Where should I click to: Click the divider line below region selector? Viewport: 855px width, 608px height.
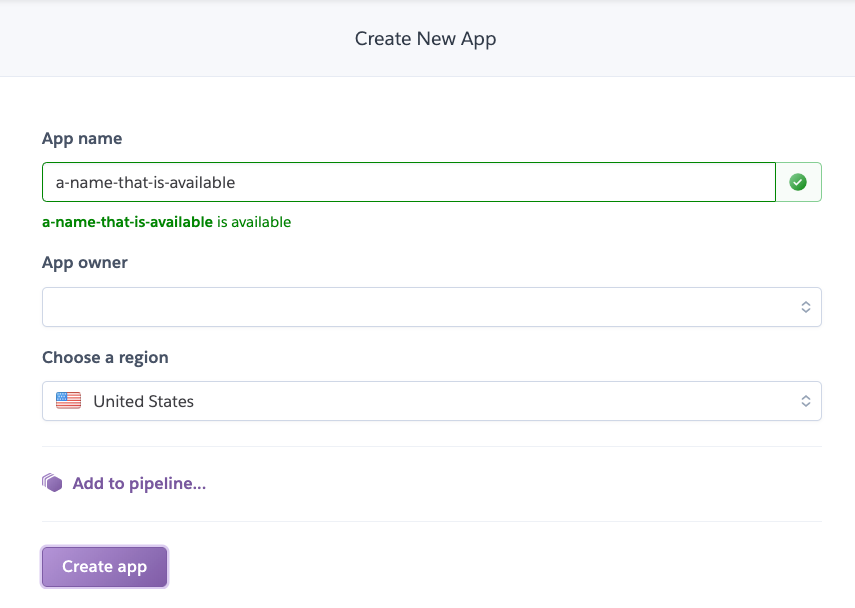431,447
